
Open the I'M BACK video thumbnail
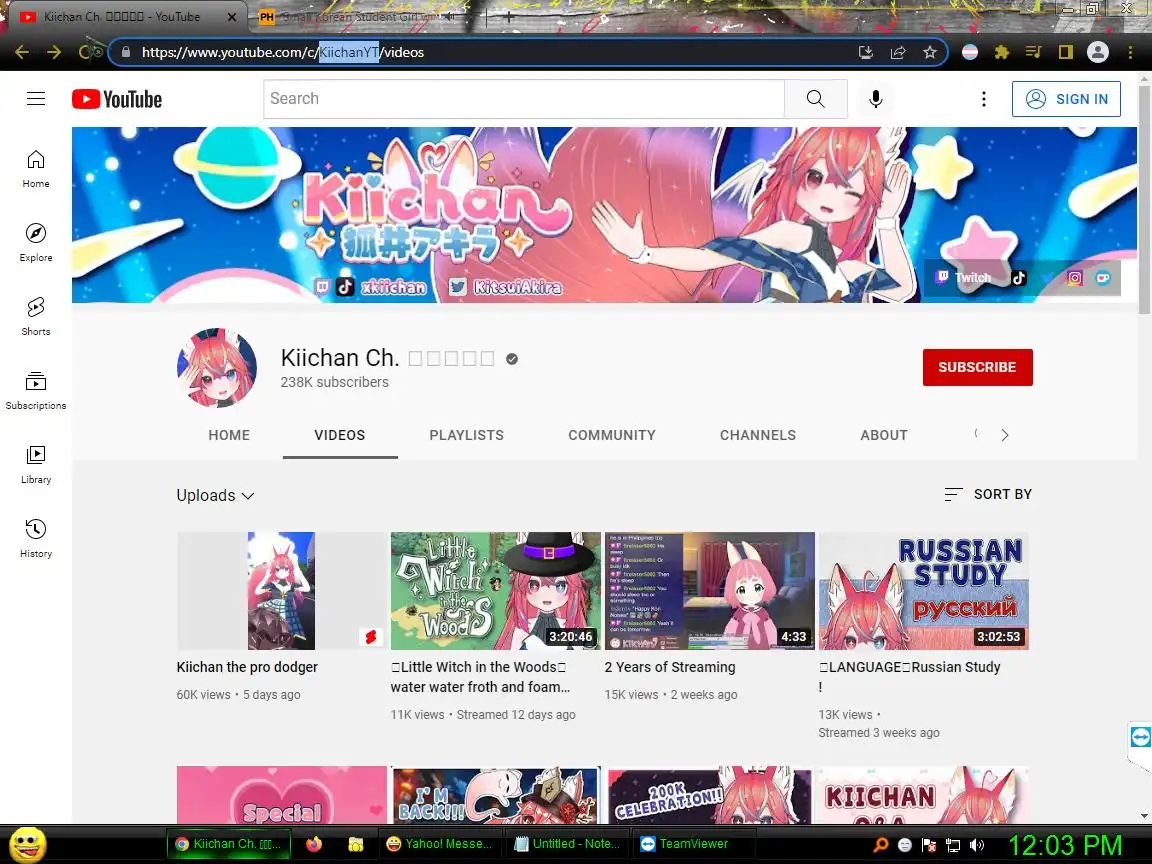tap(495, 795)
